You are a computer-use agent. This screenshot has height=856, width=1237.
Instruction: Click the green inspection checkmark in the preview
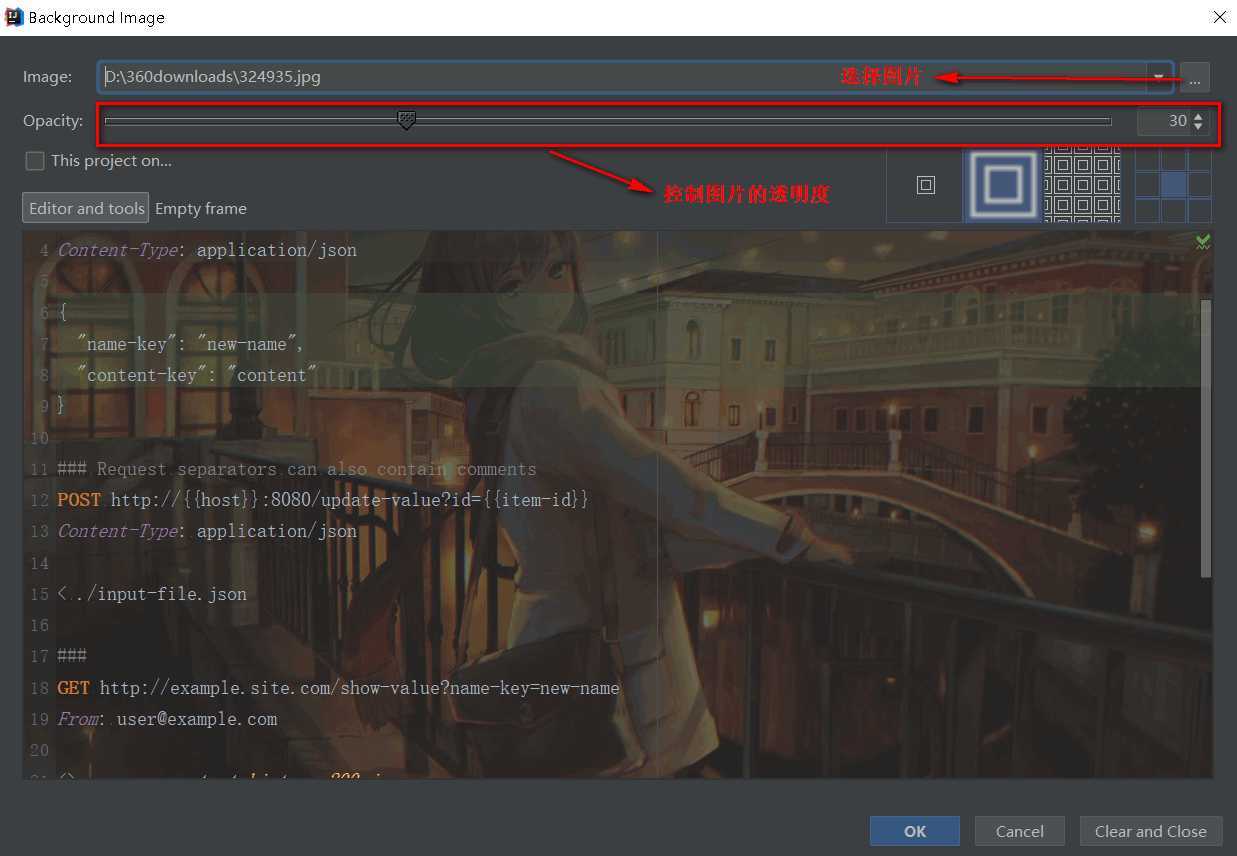(1203, 241)
